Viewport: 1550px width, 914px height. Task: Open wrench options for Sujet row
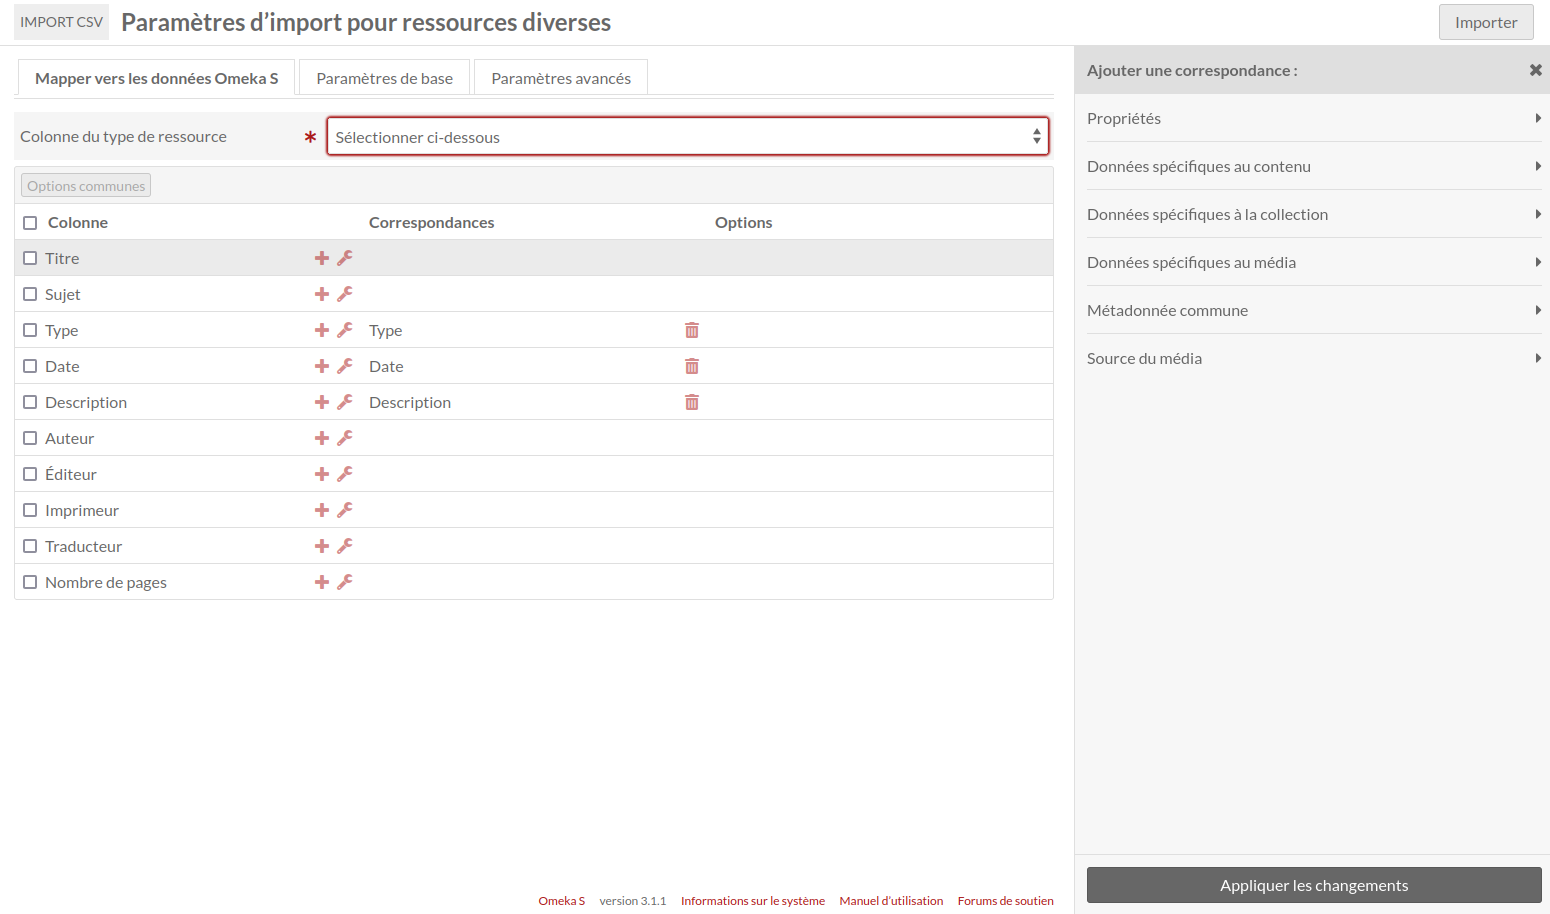(x=345, y=294)
